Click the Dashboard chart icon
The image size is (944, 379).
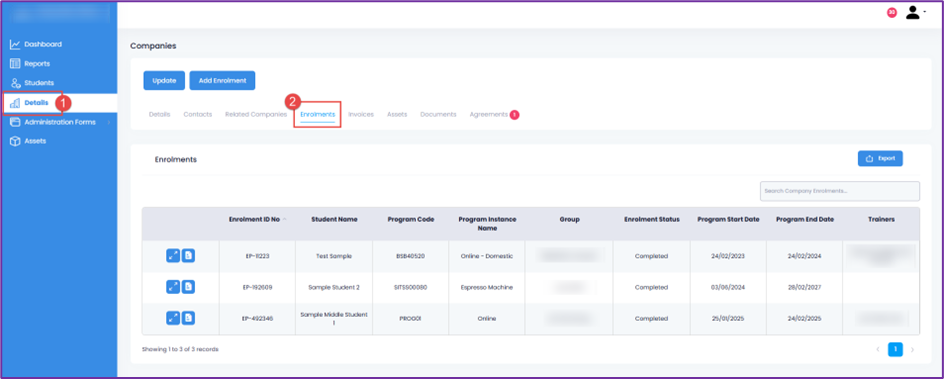(x=15, y=44)
